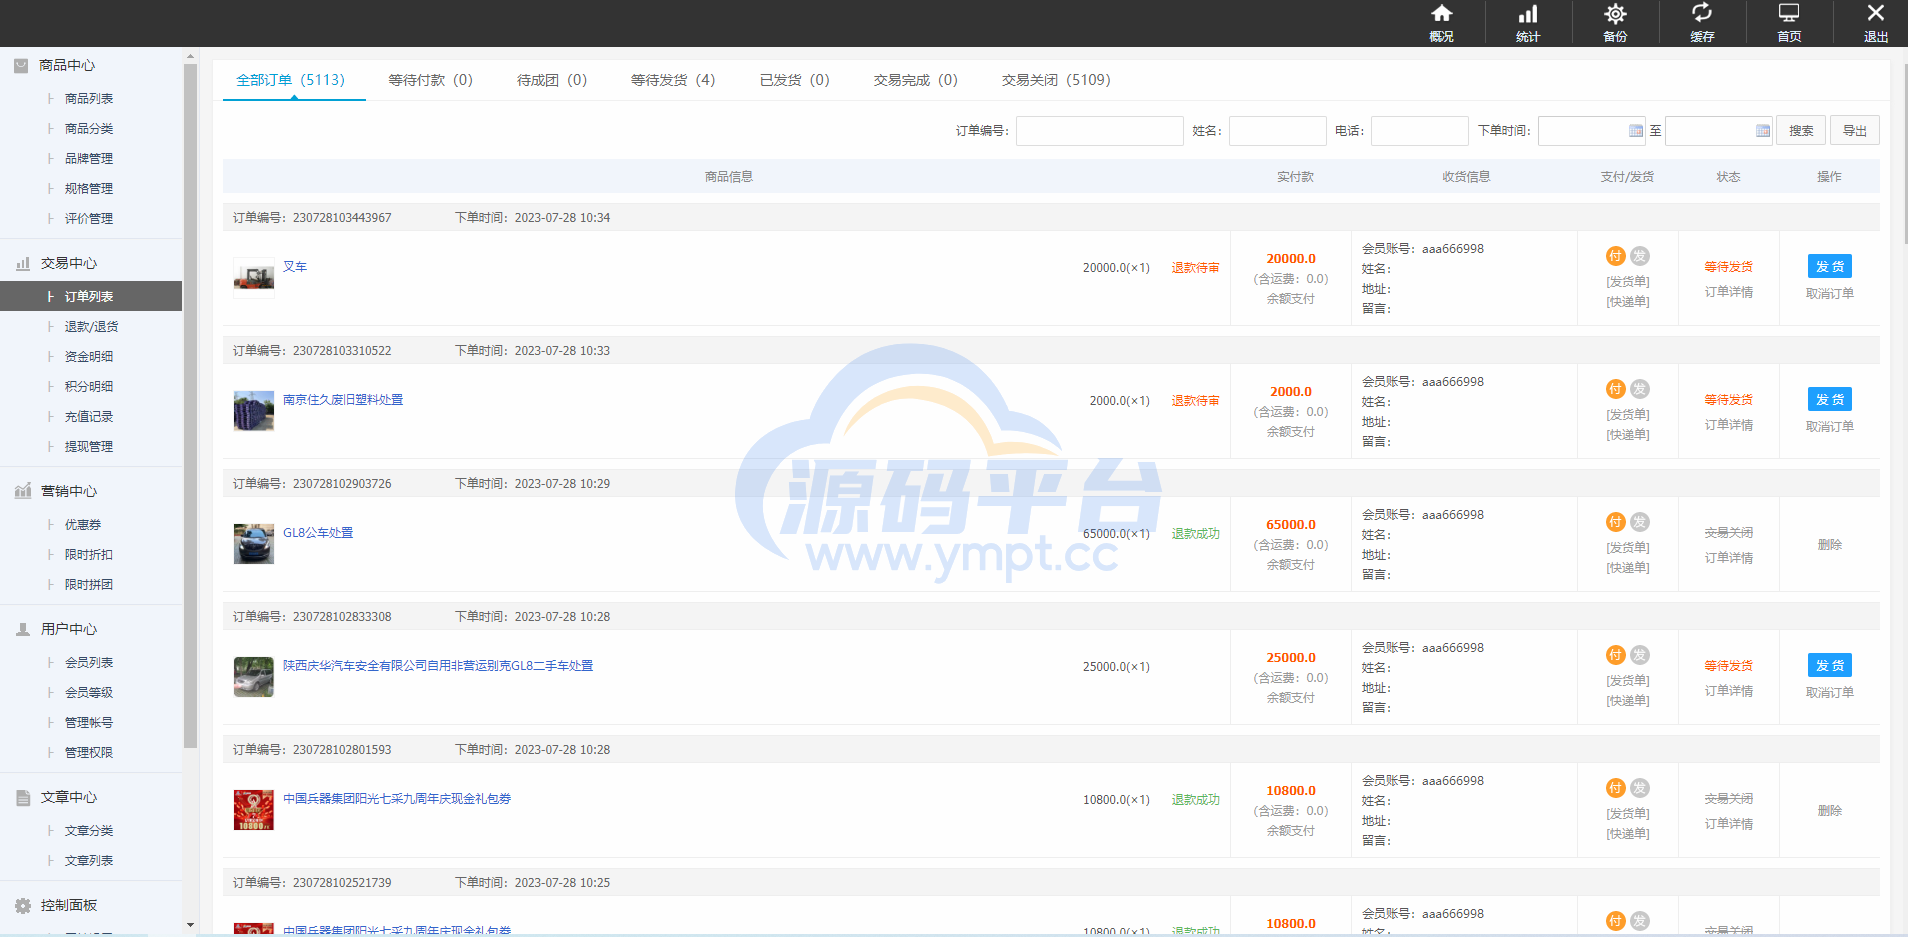Click the 搜索 search button
The width and height of the screenshot is (1908, 937).
click(1801, 131)
